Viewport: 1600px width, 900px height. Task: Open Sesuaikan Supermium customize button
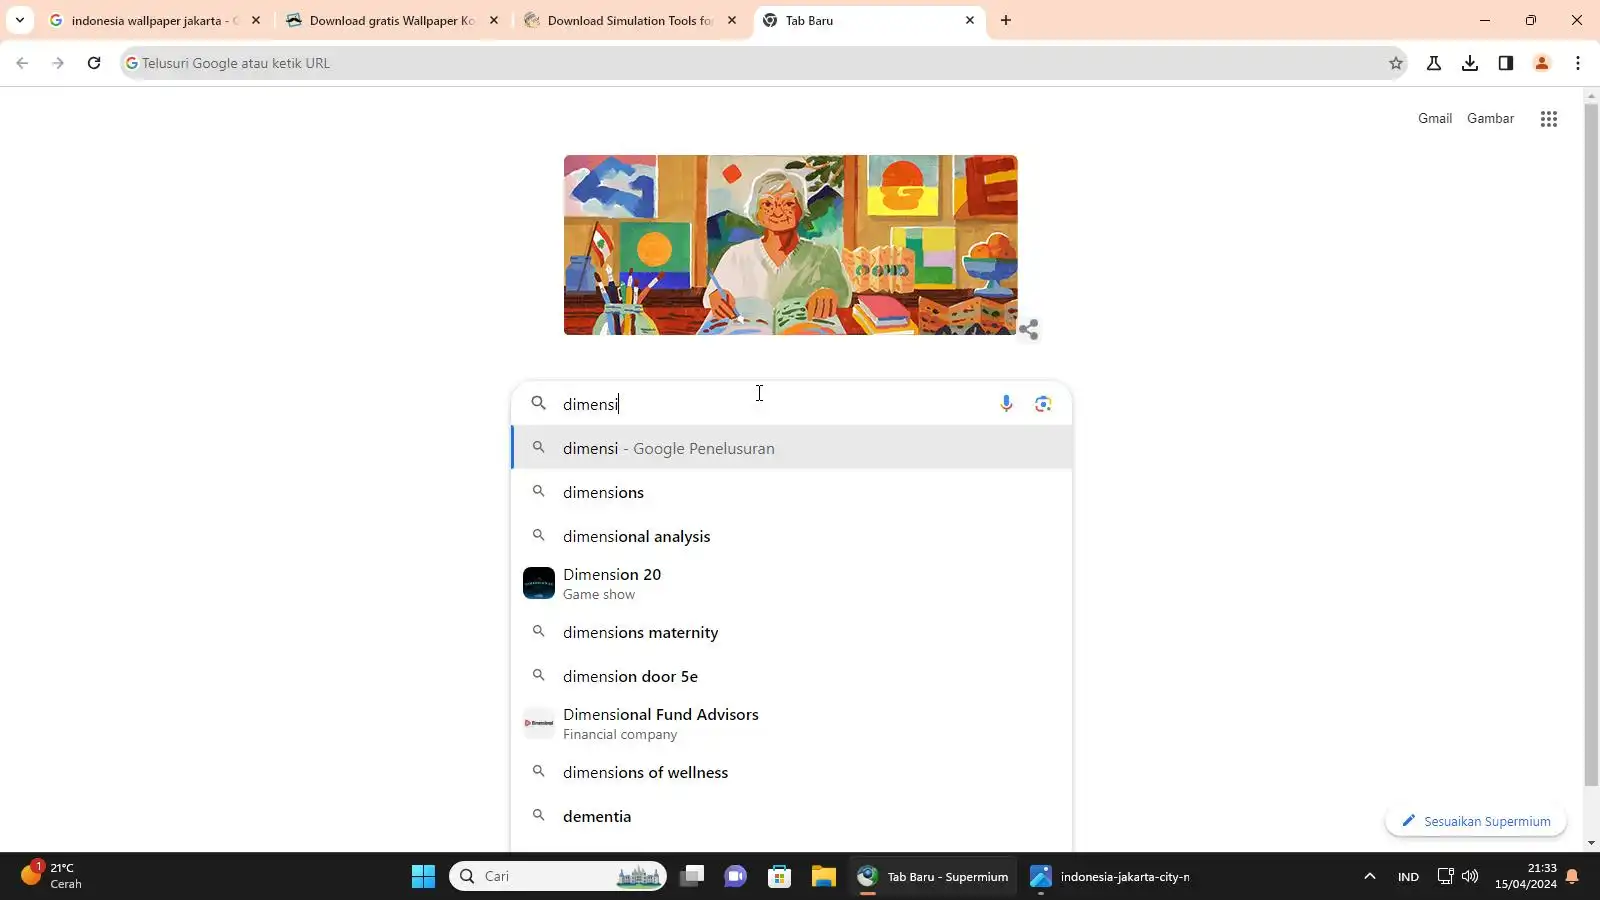click(x=1476, y=821)
